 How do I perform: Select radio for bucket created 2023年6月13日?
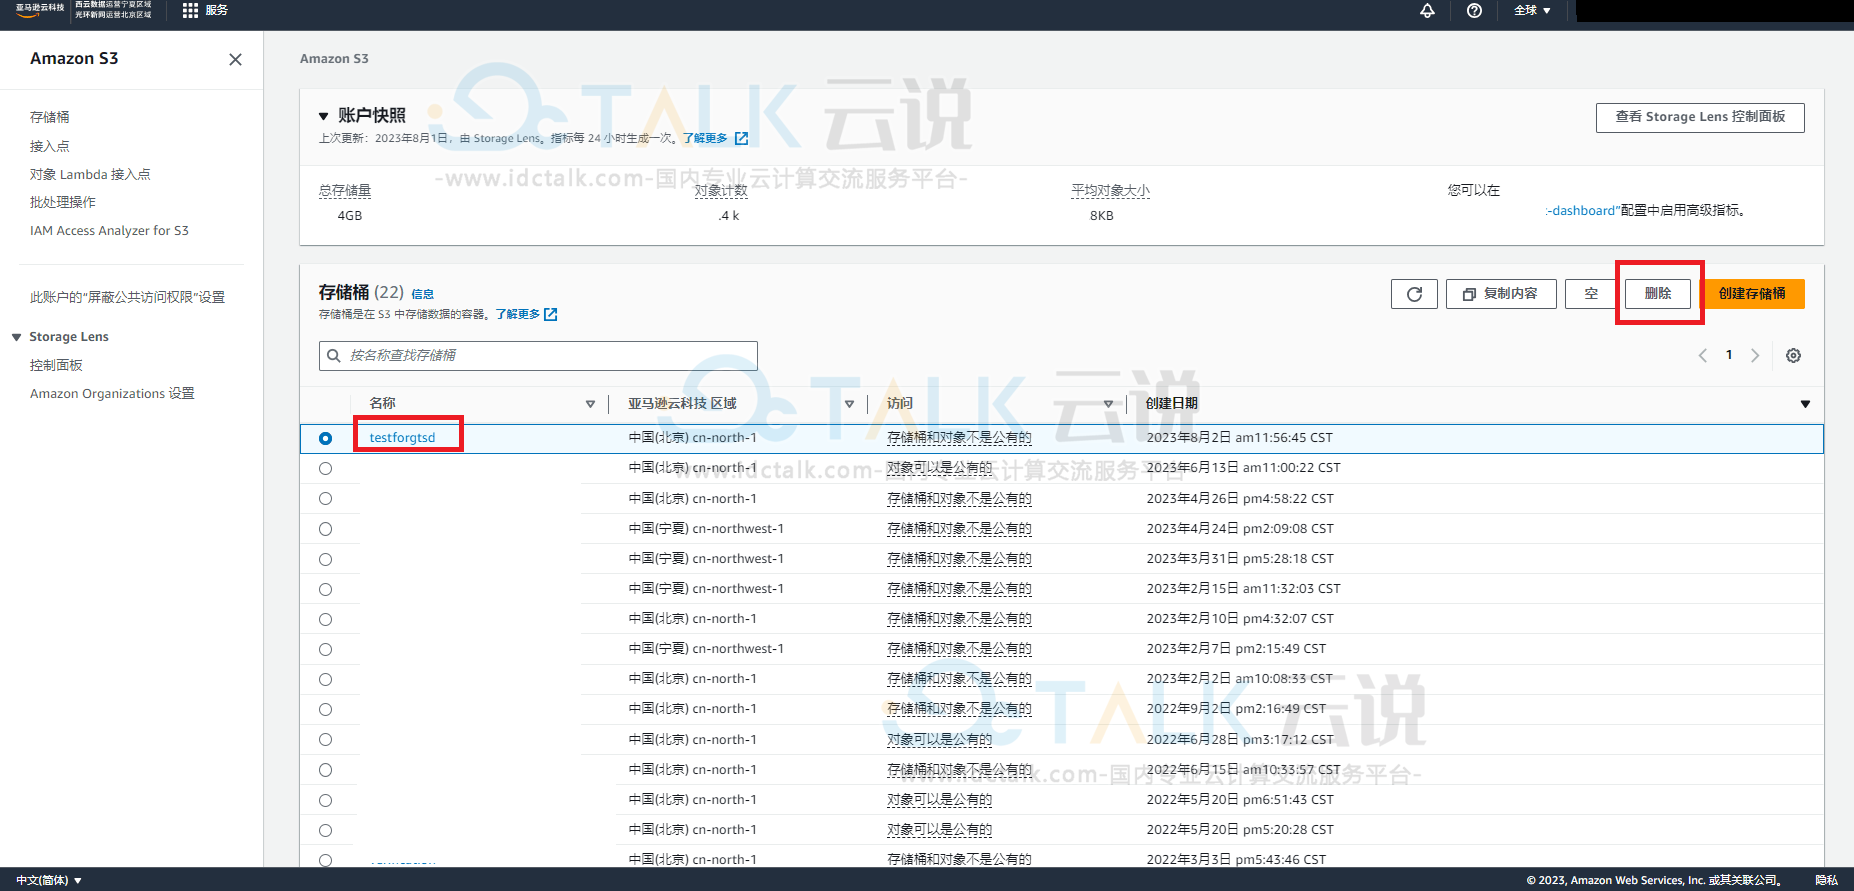(x=325, y=468)
